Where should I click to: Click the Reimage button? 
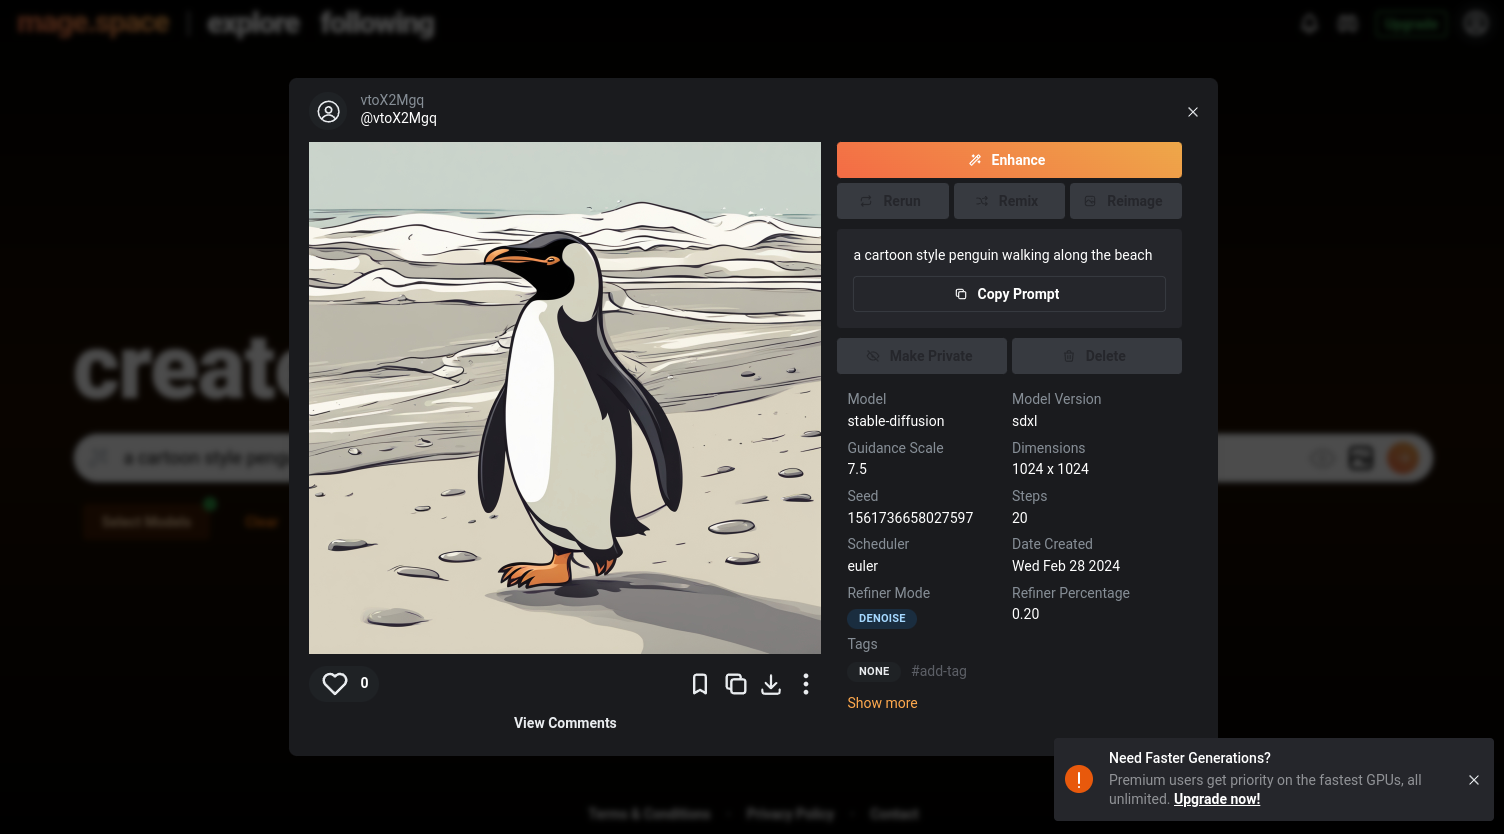point(1125,201)
